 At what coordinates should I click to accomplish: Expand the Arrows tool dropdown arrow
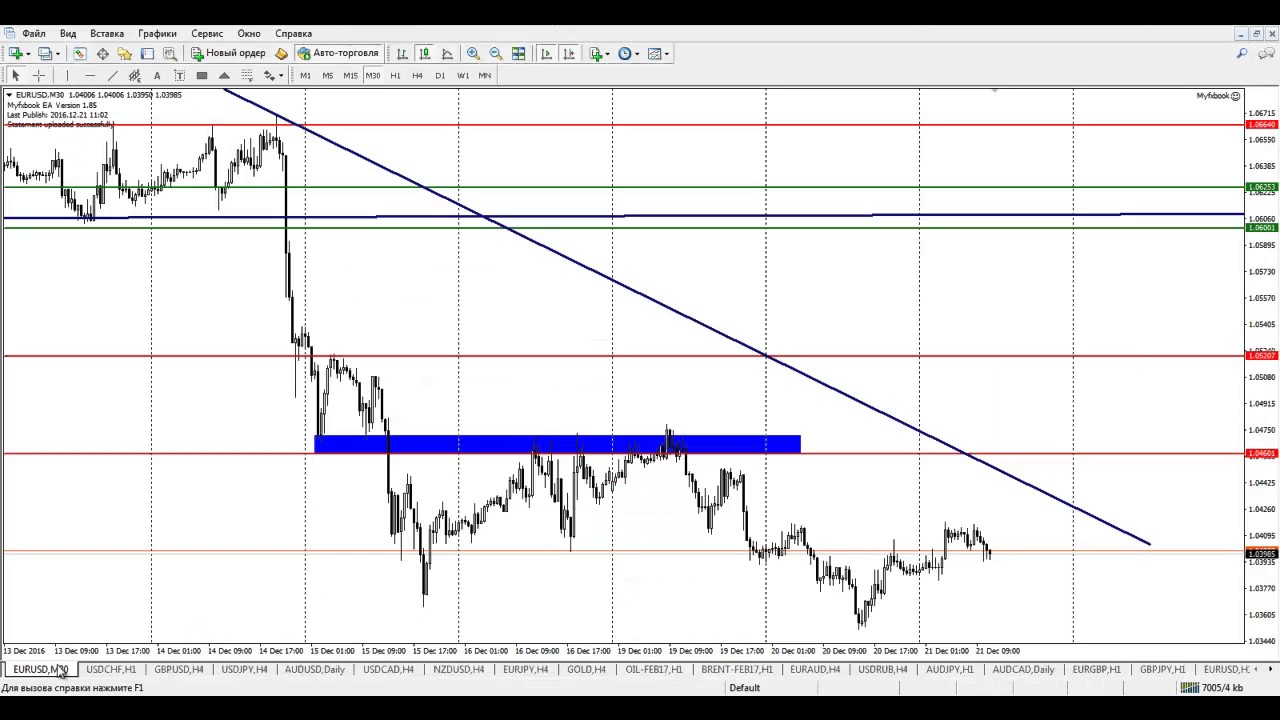click(281, 75)
